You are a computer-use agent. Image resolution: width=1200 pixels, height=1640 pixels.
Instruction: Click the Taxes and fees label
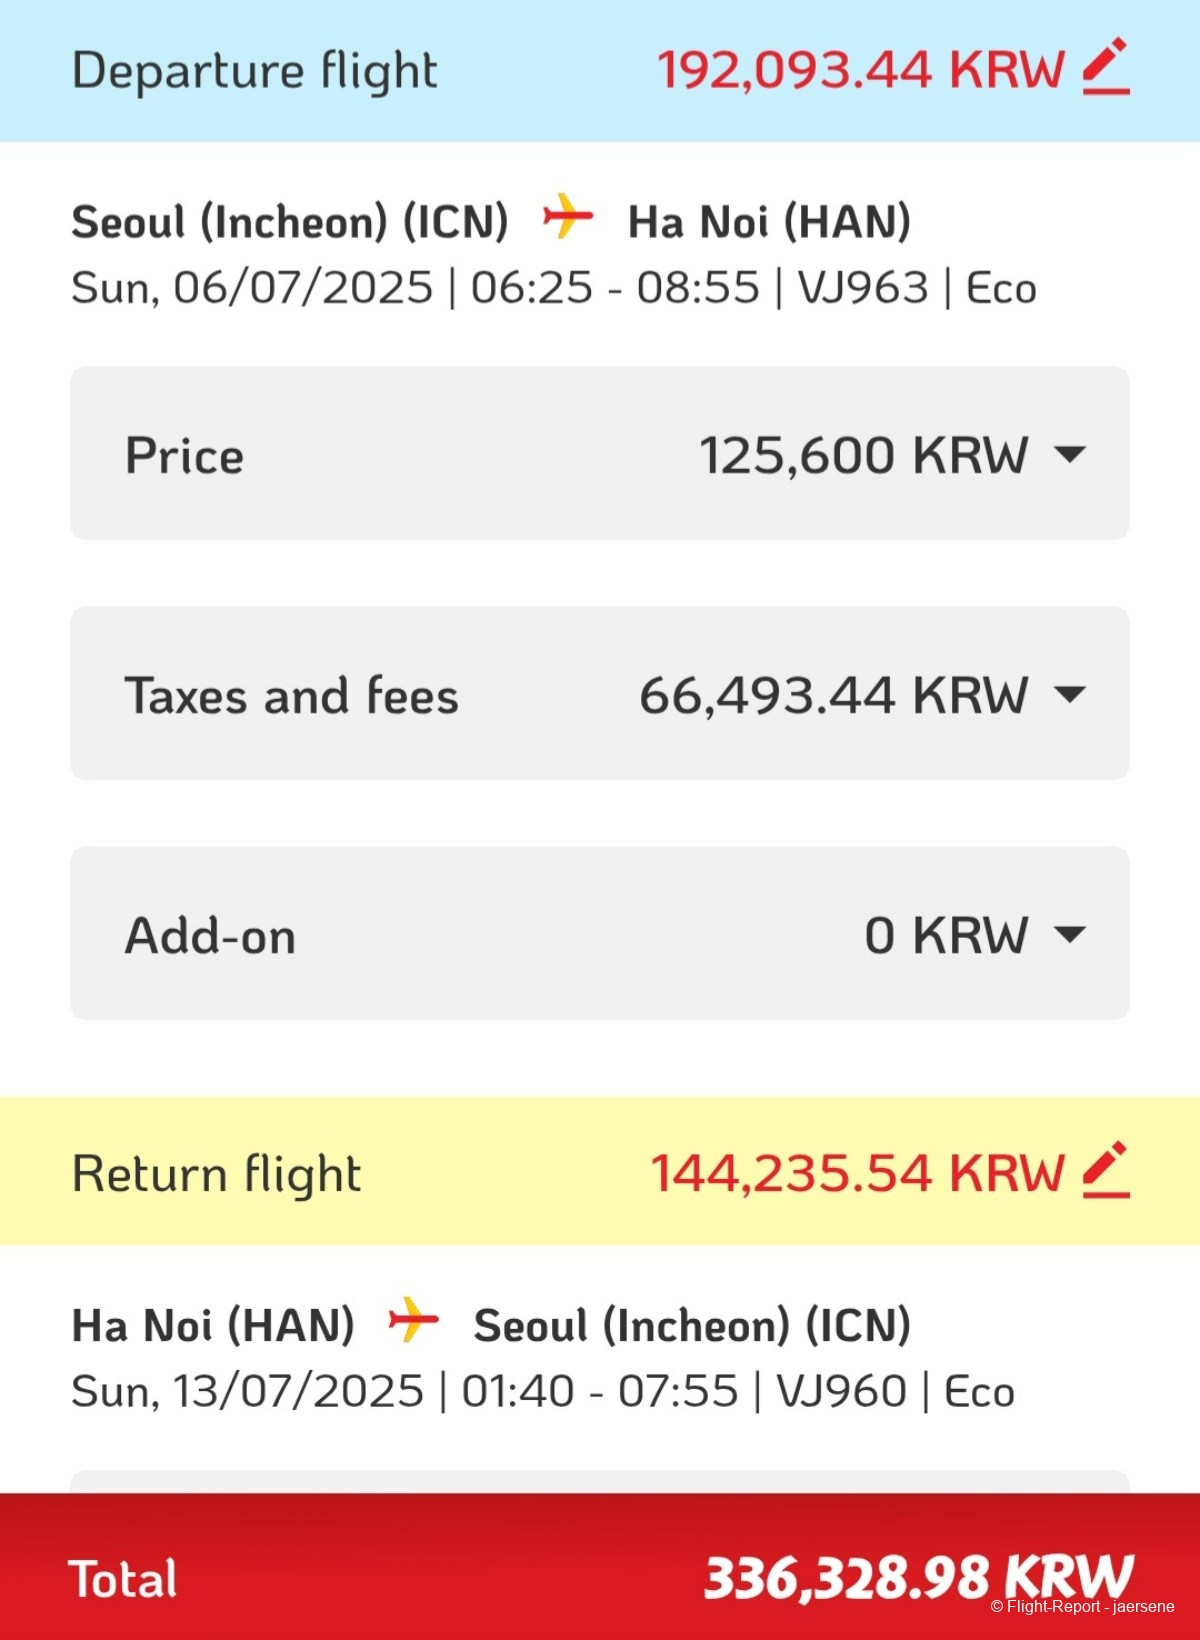(291, 696)
